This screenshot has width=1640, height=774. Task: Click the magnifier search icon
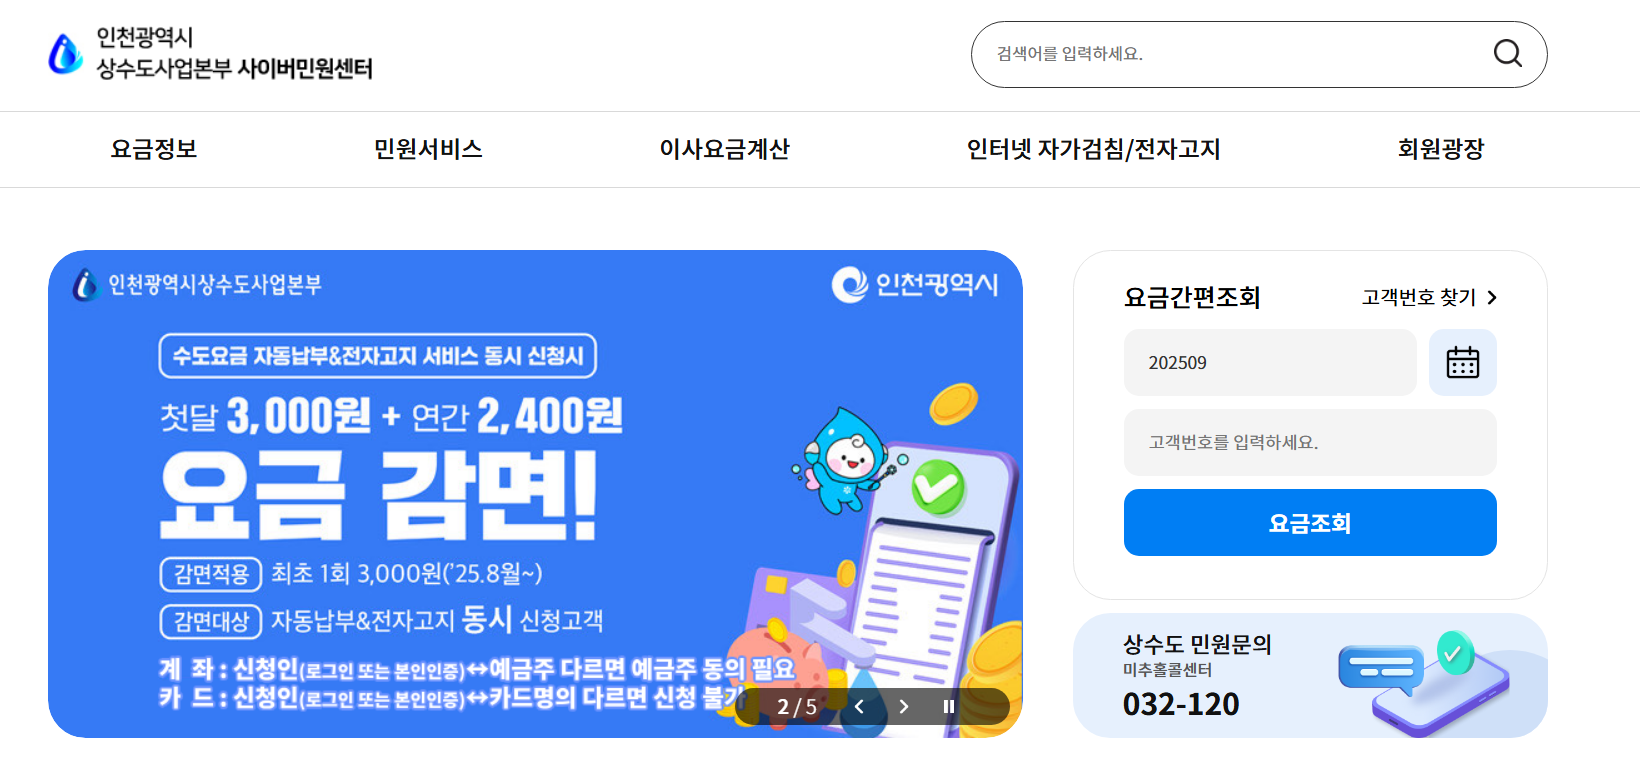coord(1507,53)
